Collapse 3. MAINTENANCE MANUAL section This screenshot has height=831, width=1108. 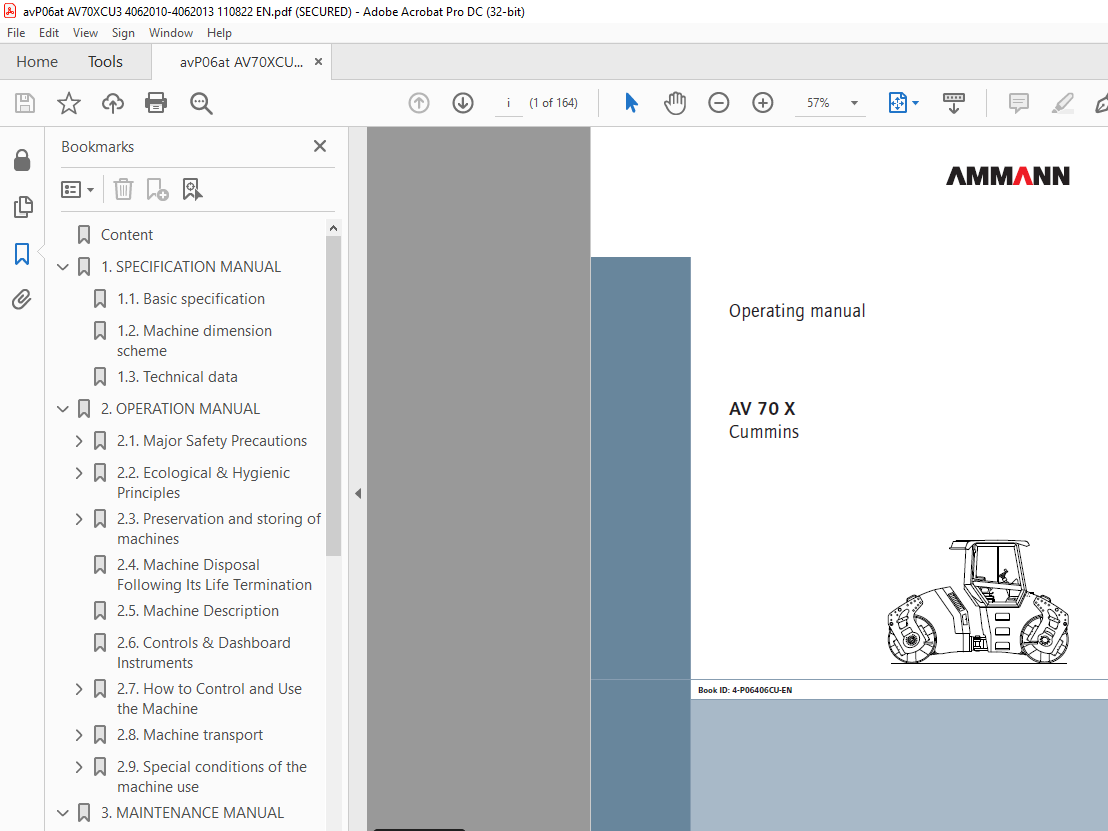63,813
